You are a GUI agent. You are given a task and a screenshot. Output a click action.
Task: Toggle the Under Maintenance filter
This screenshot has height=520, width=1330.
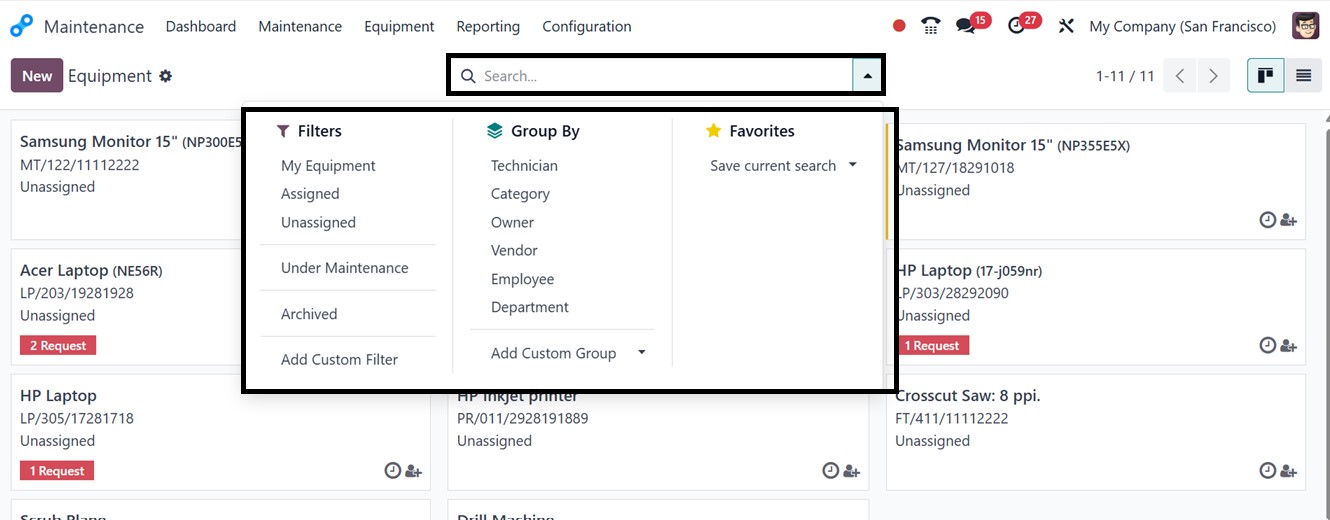click(x=344, y=268)
